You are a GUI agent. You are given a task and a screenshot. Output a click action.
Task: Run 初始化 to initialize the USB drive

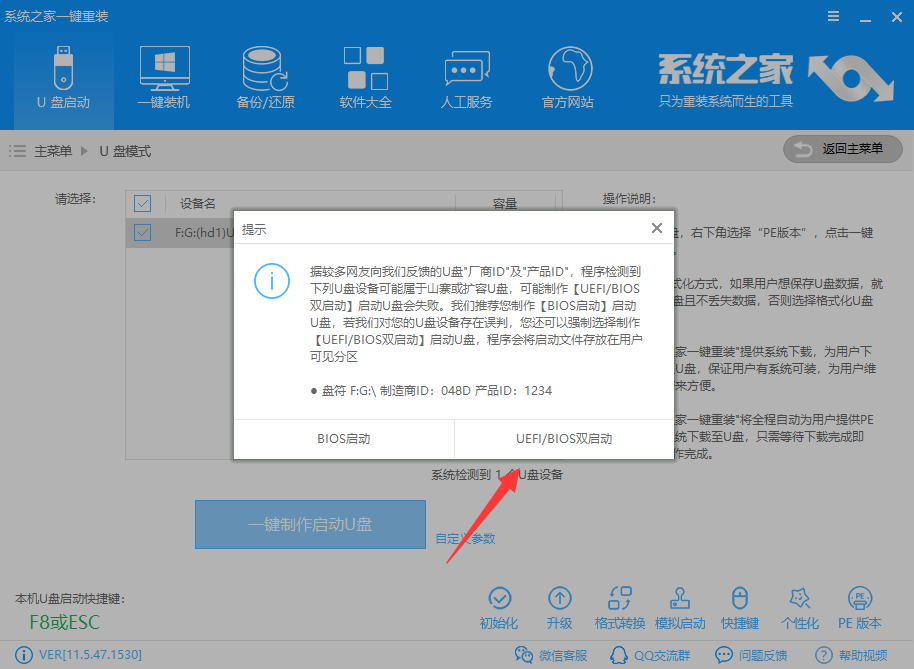pos(500,605)
